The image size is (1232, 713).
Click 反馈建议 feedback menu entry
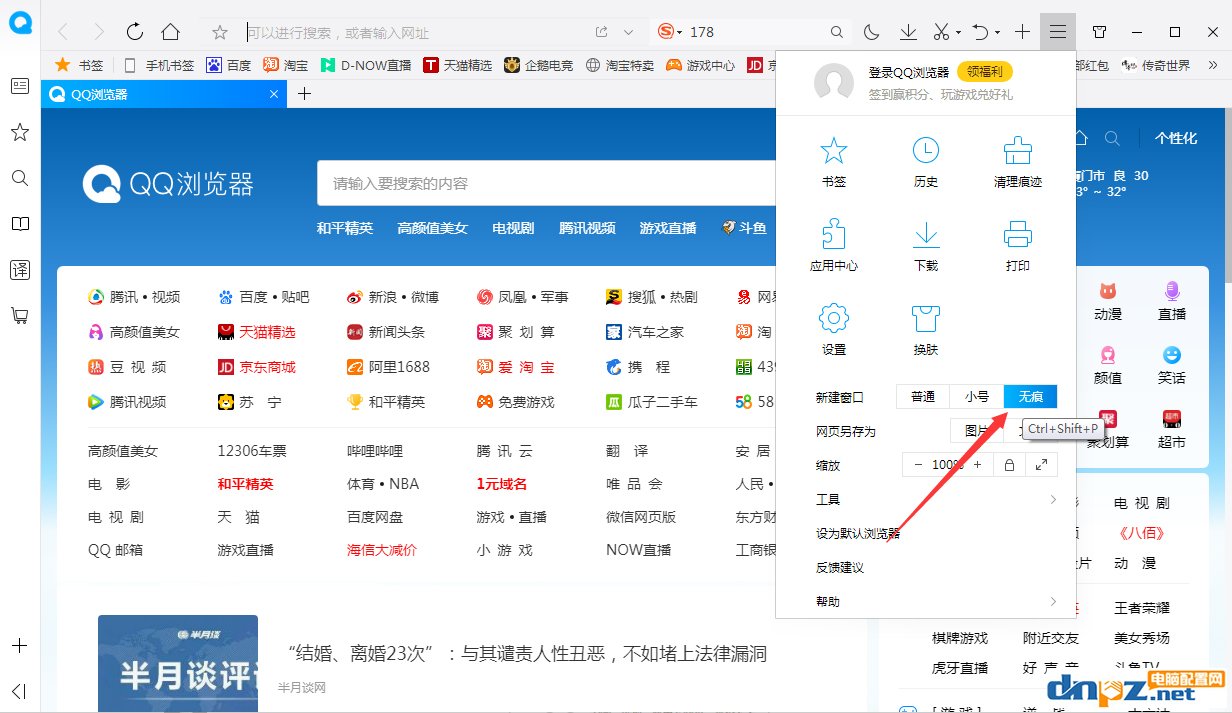[840, 567]
